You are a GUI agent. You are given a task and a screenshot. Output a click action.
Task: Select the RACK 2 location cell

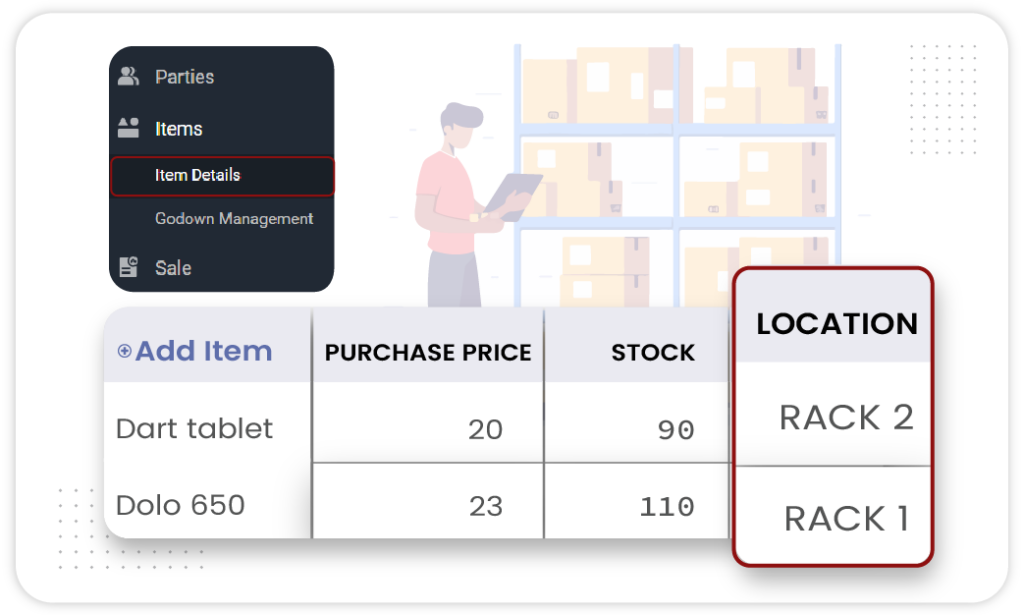[x=846, y=417]
